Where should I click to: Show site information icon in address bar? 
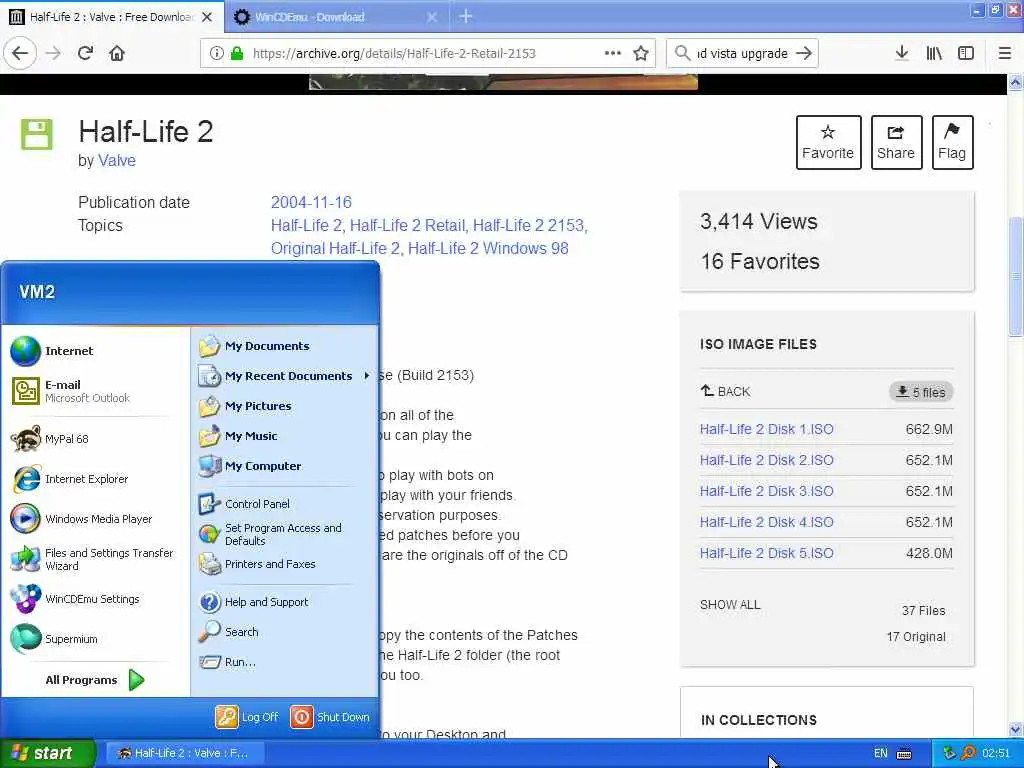coord(217,53)
